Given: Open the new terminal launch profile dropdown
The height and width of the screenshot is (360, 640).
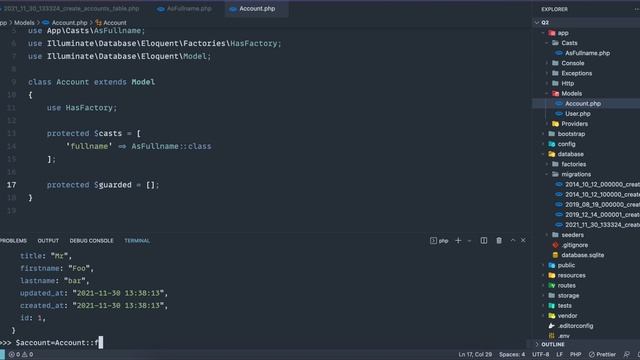Looking at the screenshot, I should tap(469, 241).
